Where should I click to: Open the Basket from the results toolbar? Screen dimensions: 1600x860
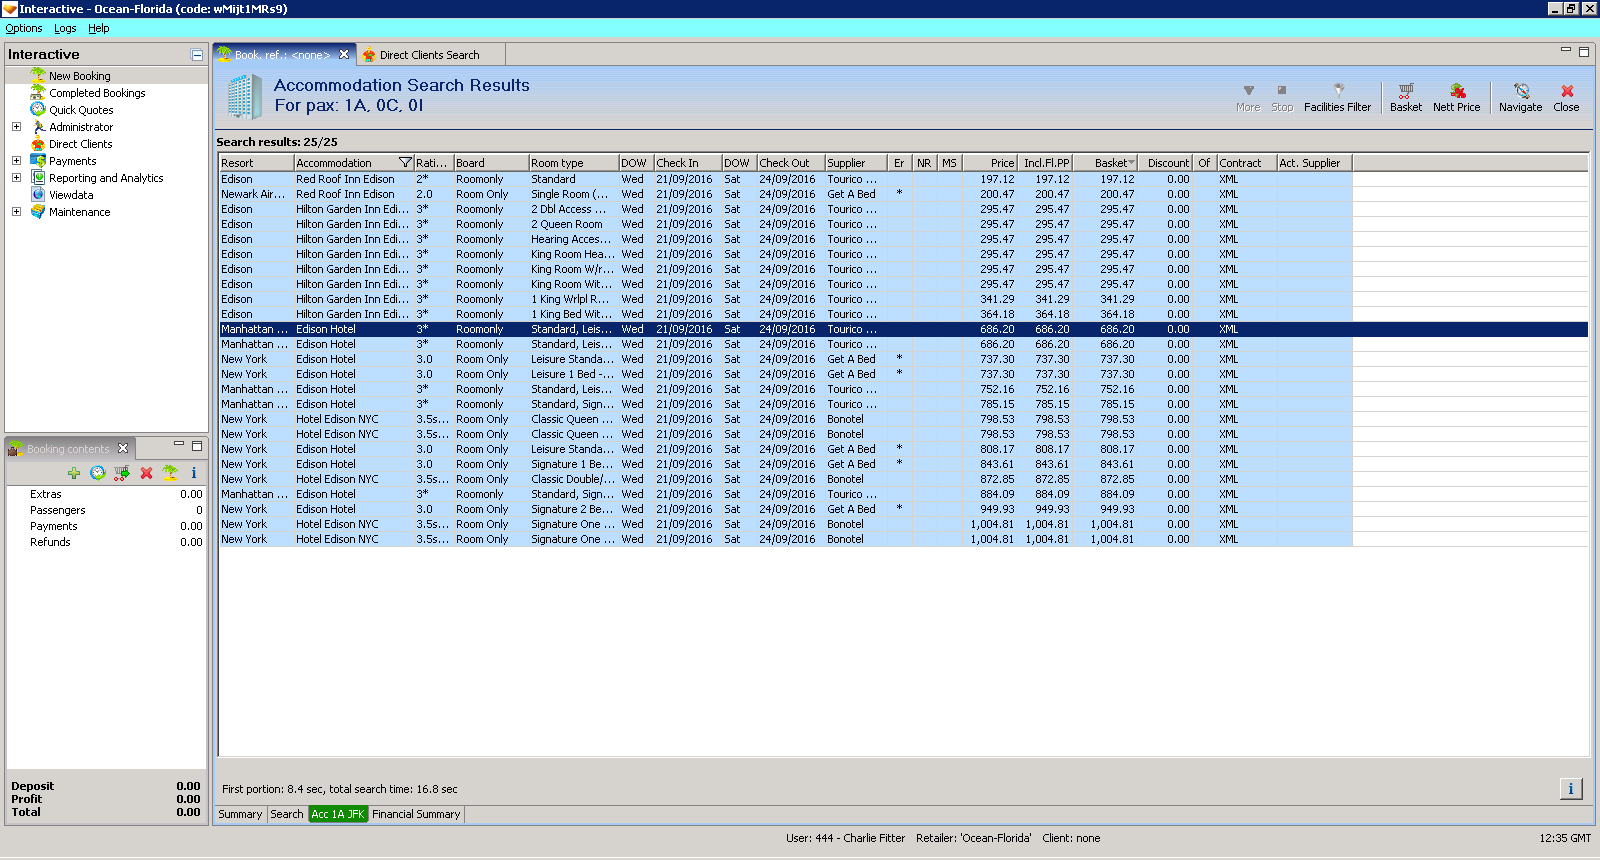(1405, 97)
